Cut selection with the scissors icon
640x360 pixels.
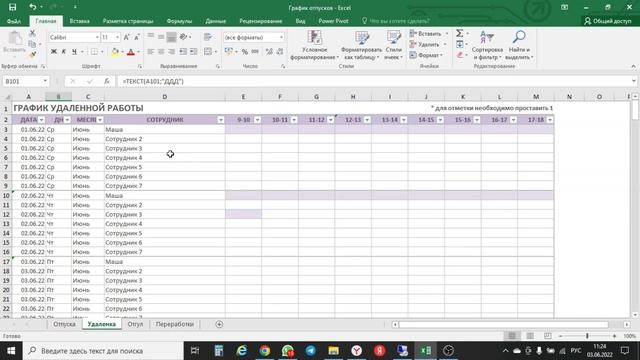32,33
